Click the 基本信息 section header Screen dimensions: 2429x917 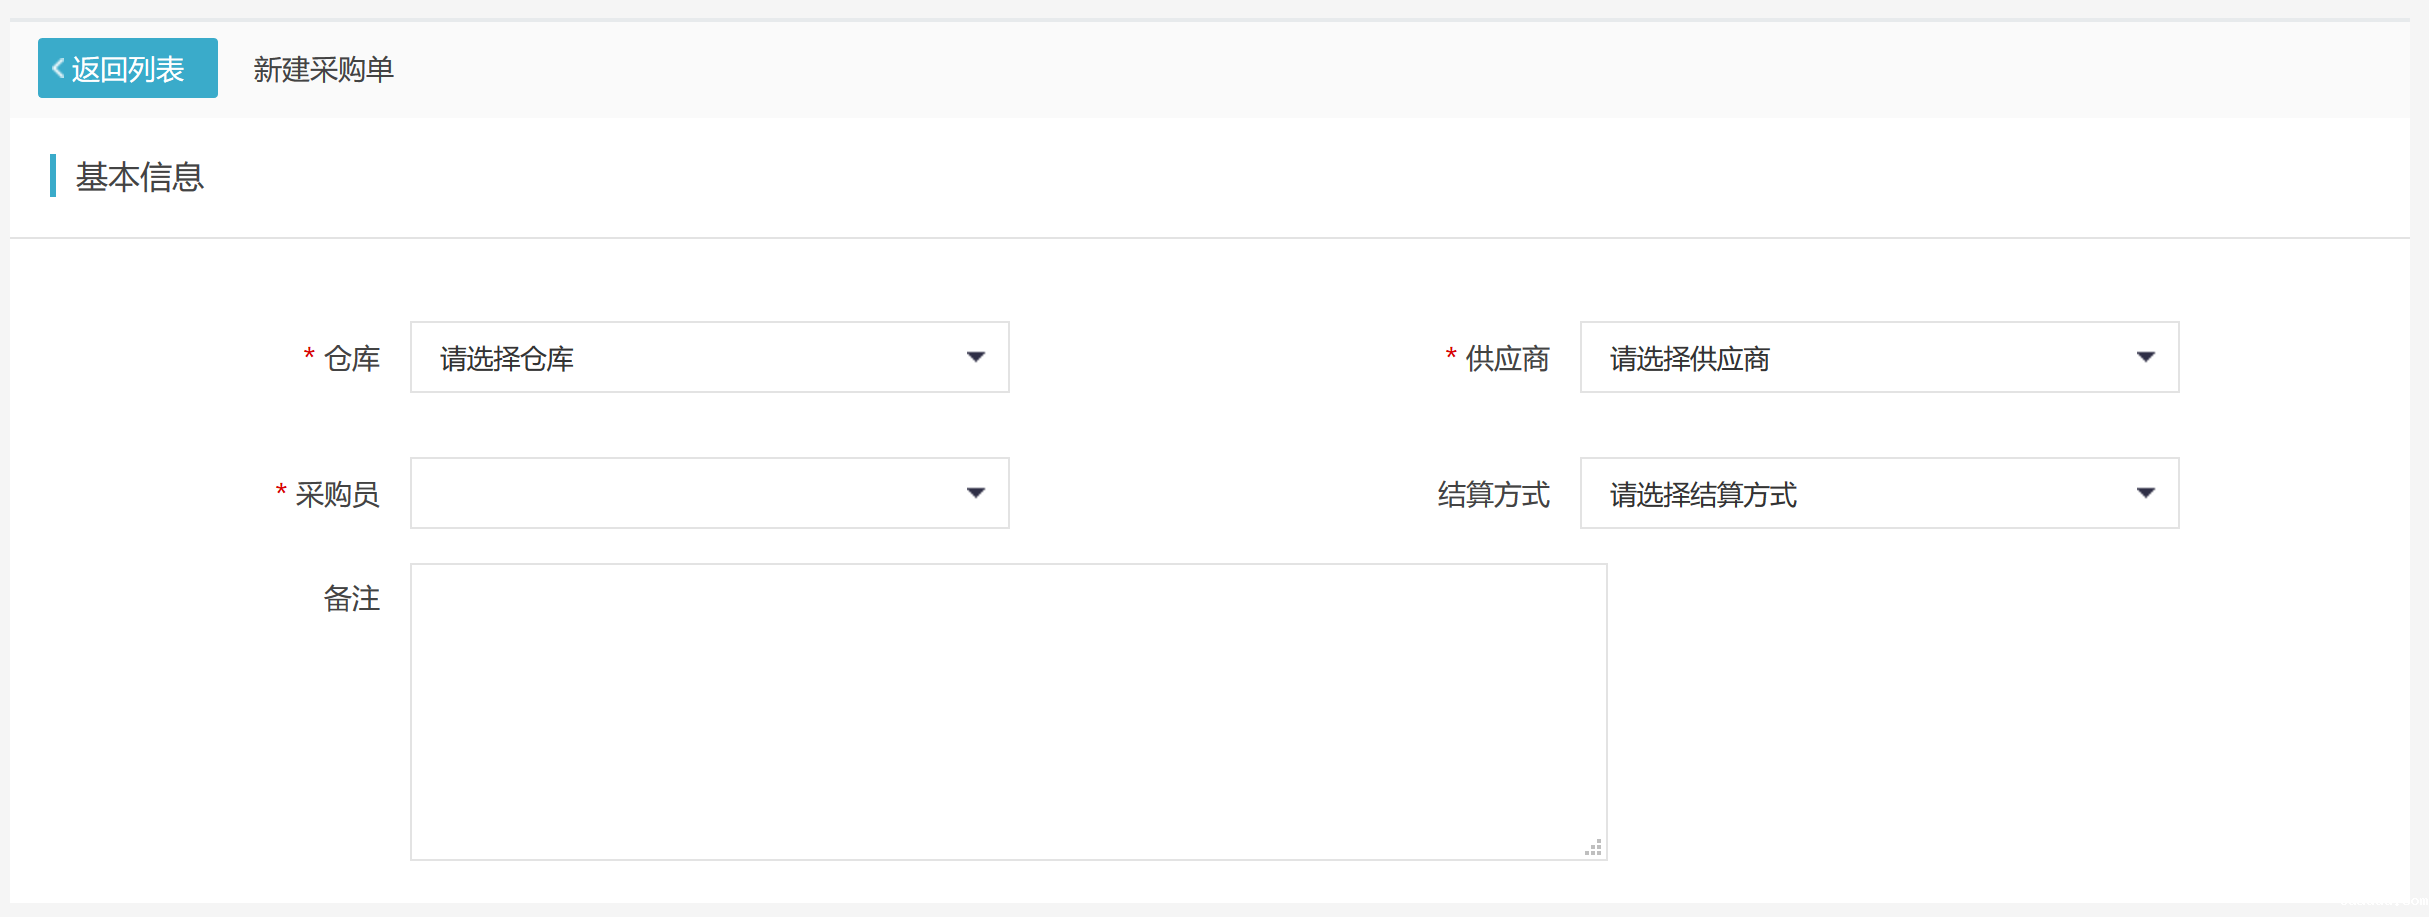tap(139, 177)
